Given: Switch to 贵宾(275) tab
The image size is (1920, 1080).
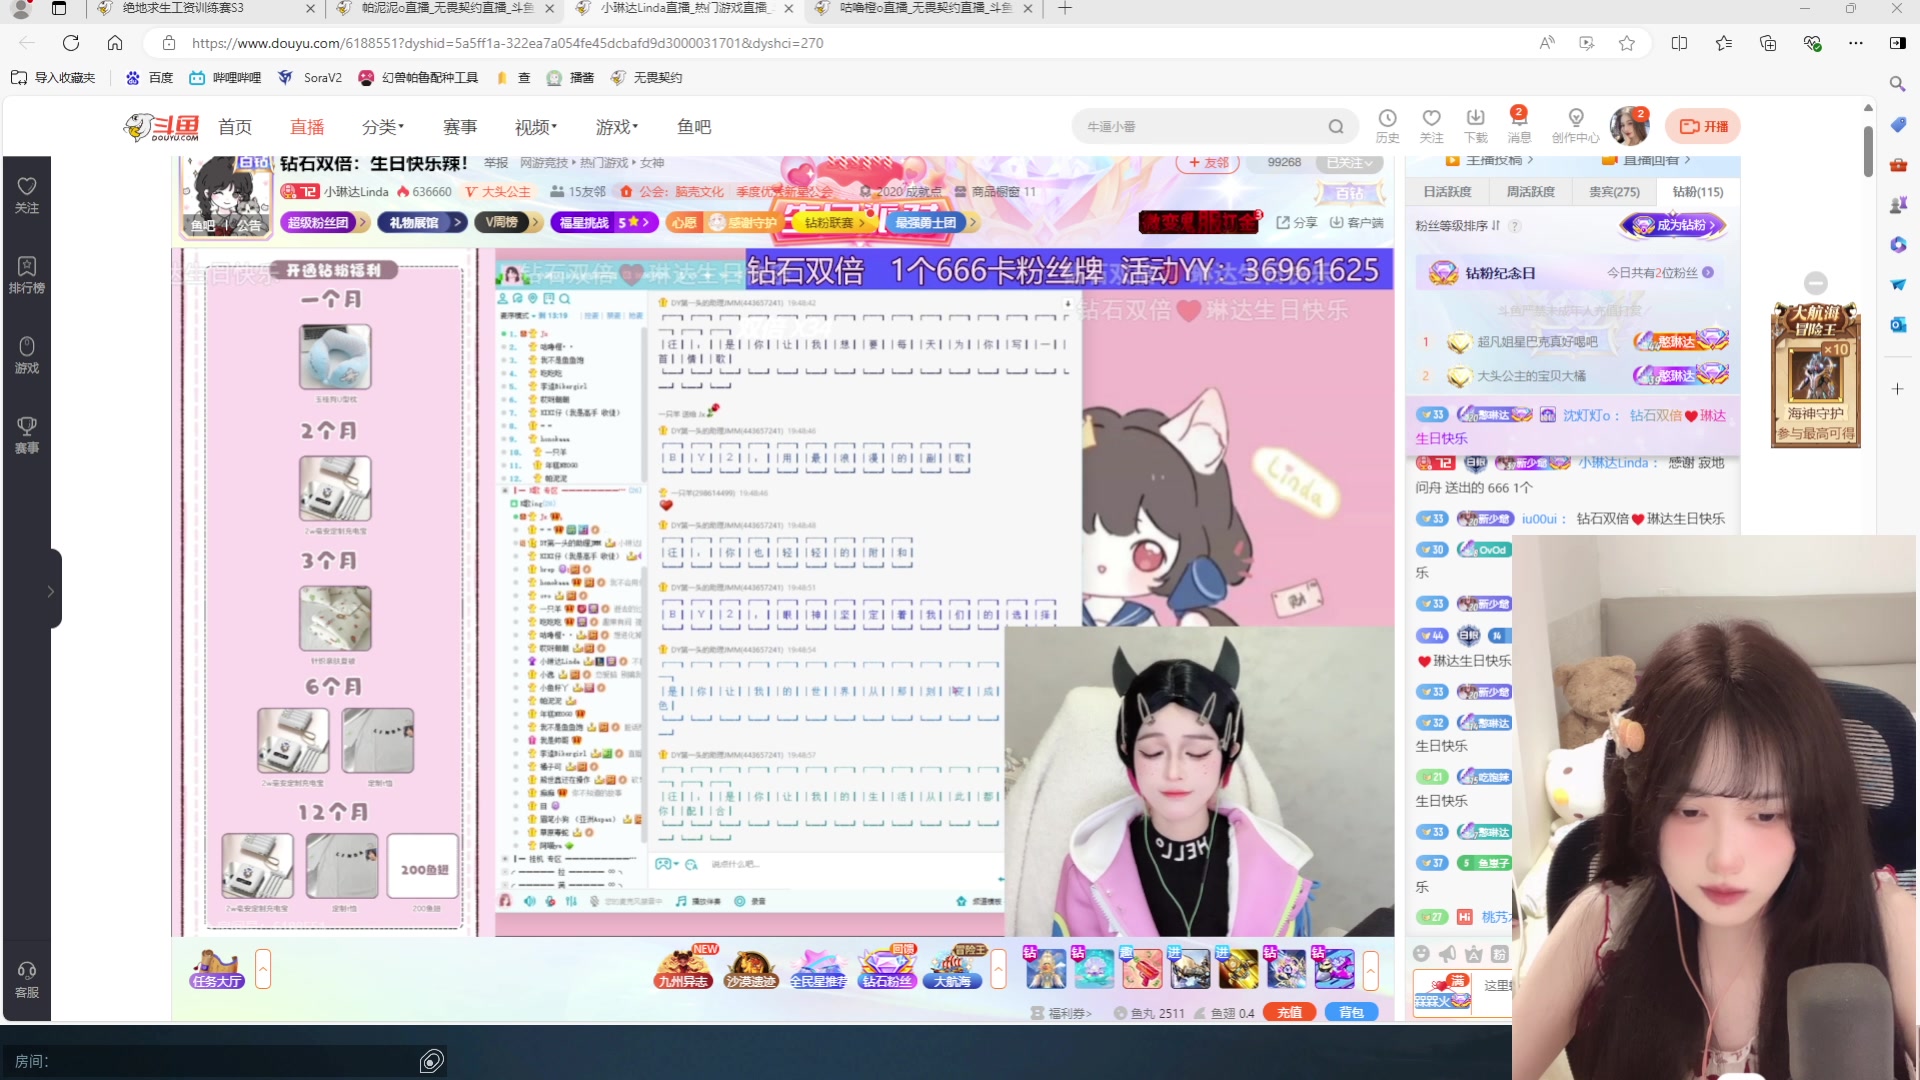Looking at the screenshot, I should [1614, 191].
